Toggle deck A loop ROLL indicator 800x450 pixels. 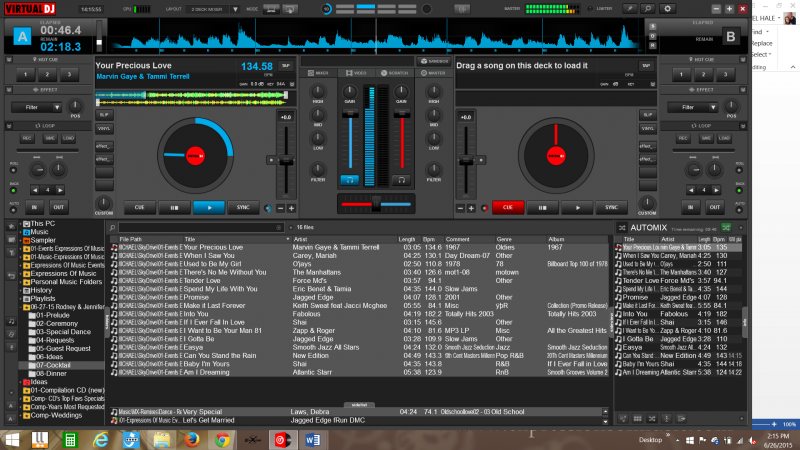click(13, 170)
